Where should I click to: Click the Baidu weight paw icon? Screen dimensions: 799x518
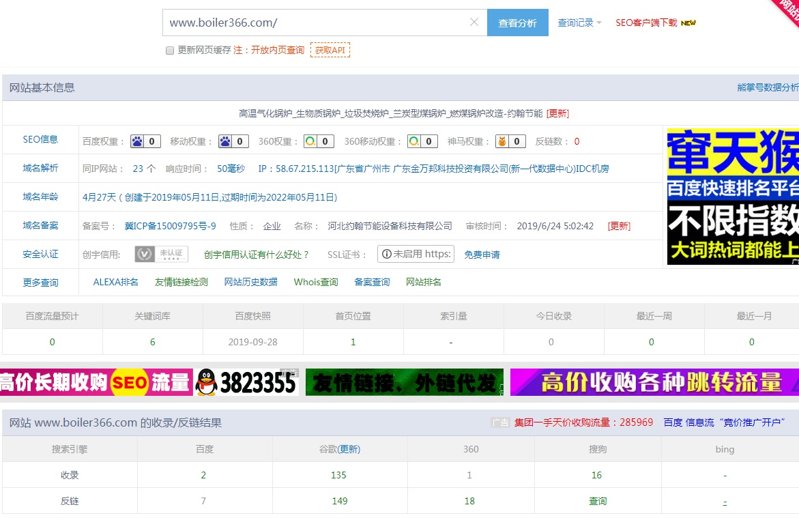pos(137,141)
